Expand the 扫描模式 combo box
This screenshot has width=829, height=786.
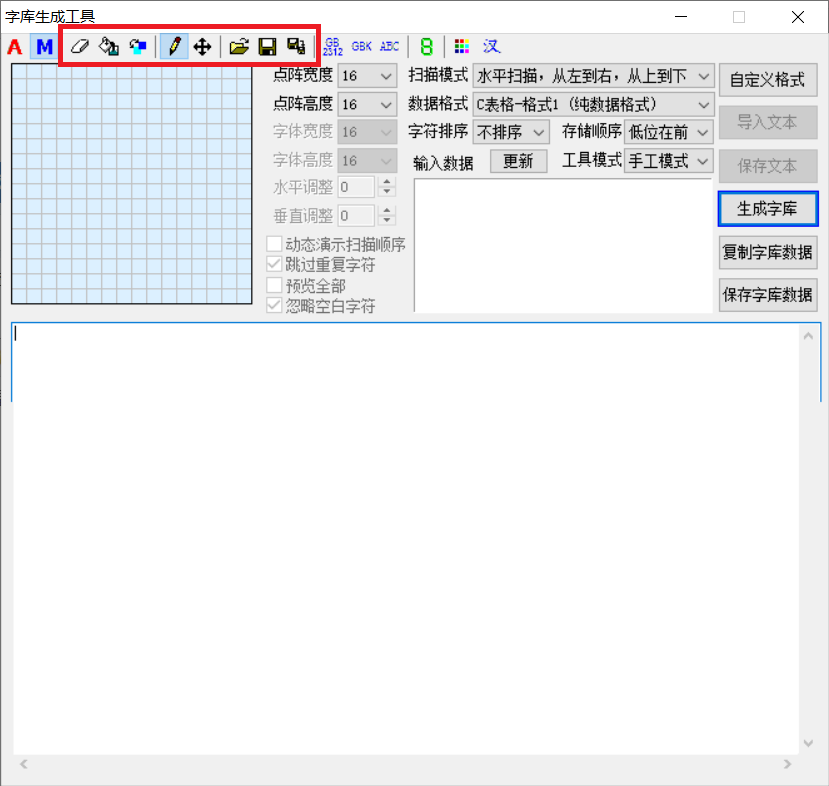pyautogui.click(x=593, y=76)
